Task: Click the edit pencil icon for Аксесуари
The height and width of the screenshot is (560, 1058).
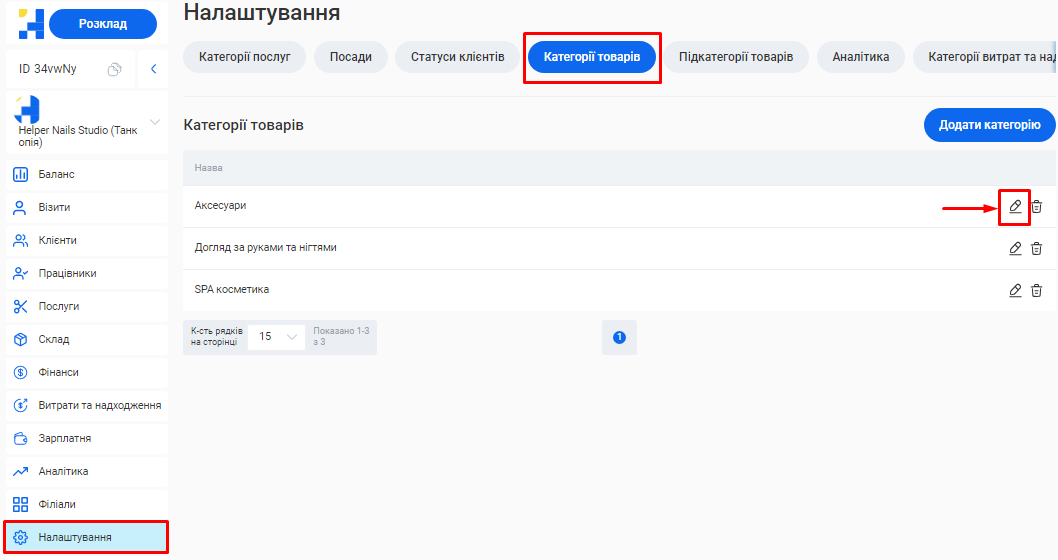Action: (1015, 206)
